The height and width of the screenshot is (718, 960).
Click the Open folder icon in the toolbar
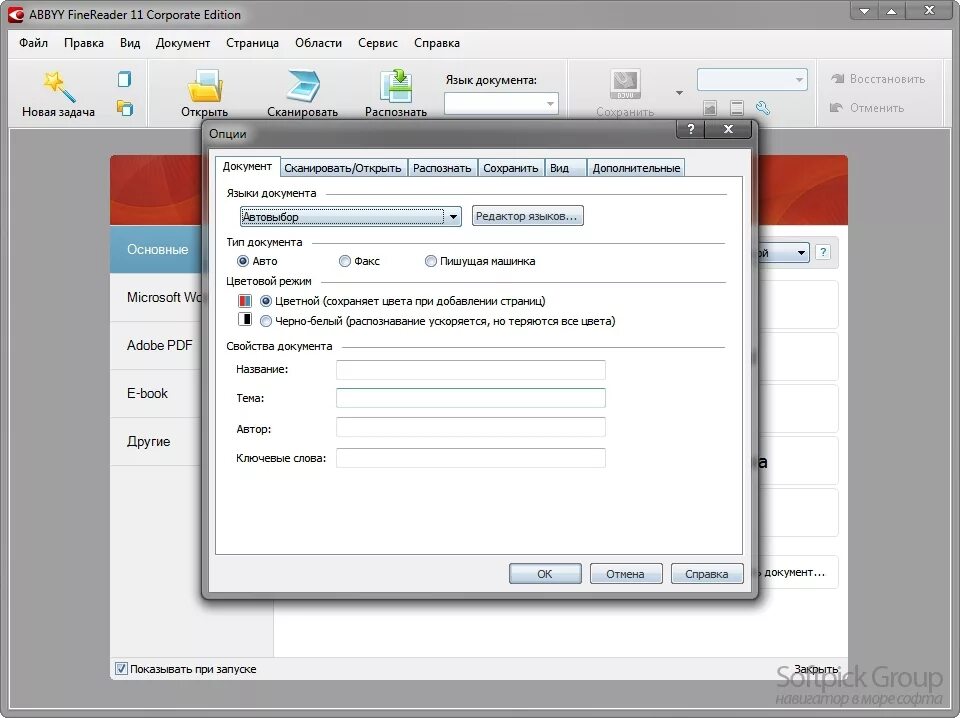coord(204,86)
